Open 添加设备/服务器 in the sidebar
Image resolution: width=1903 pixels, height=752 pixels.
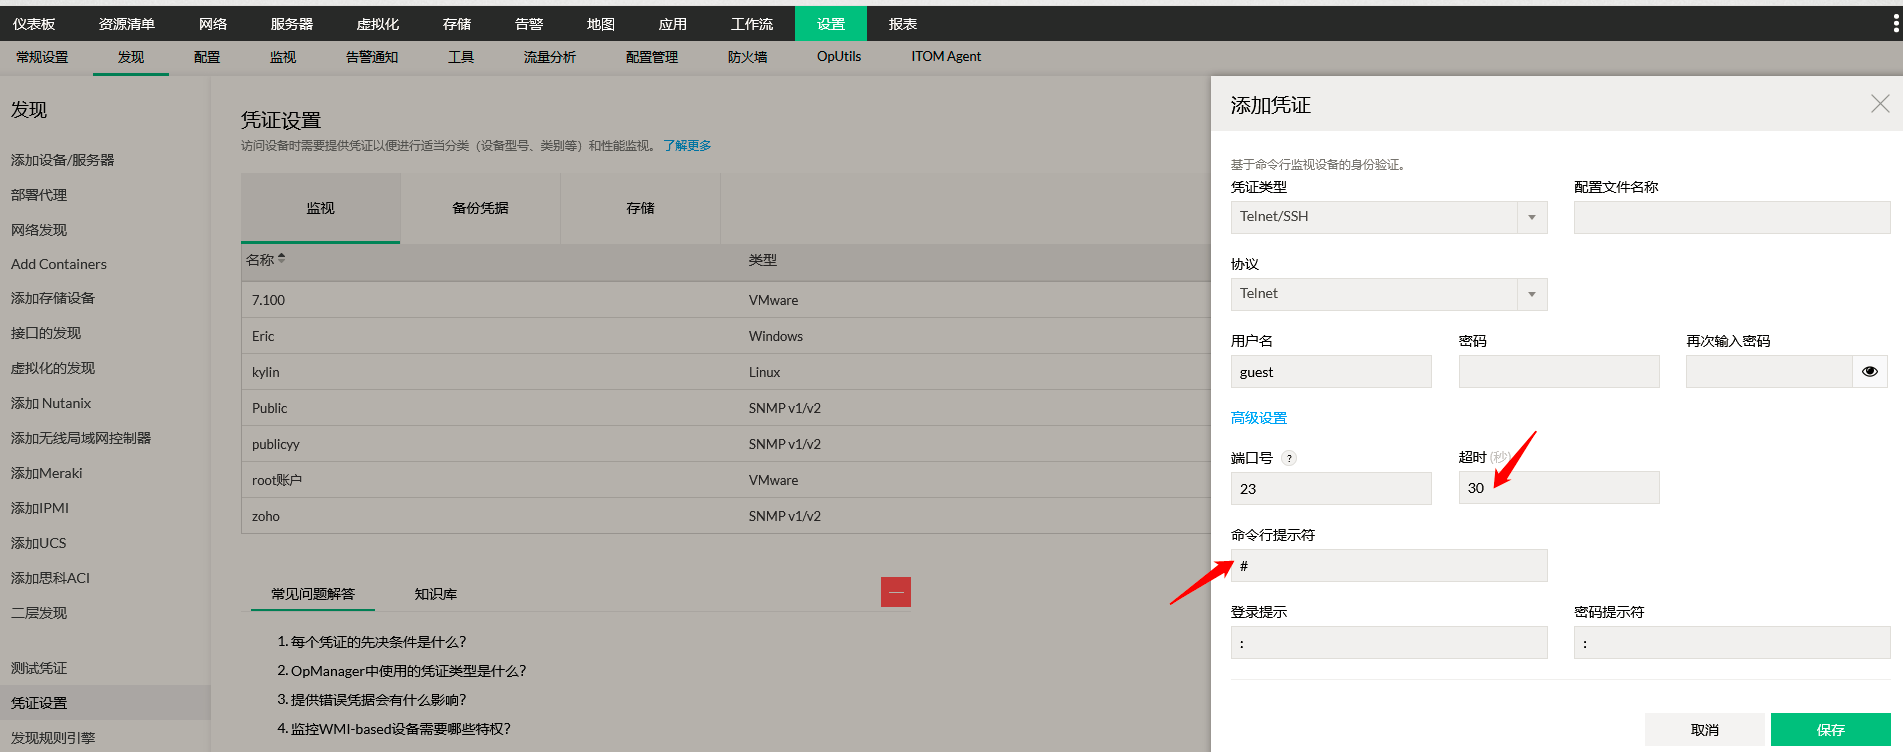[x=62, y=160]
